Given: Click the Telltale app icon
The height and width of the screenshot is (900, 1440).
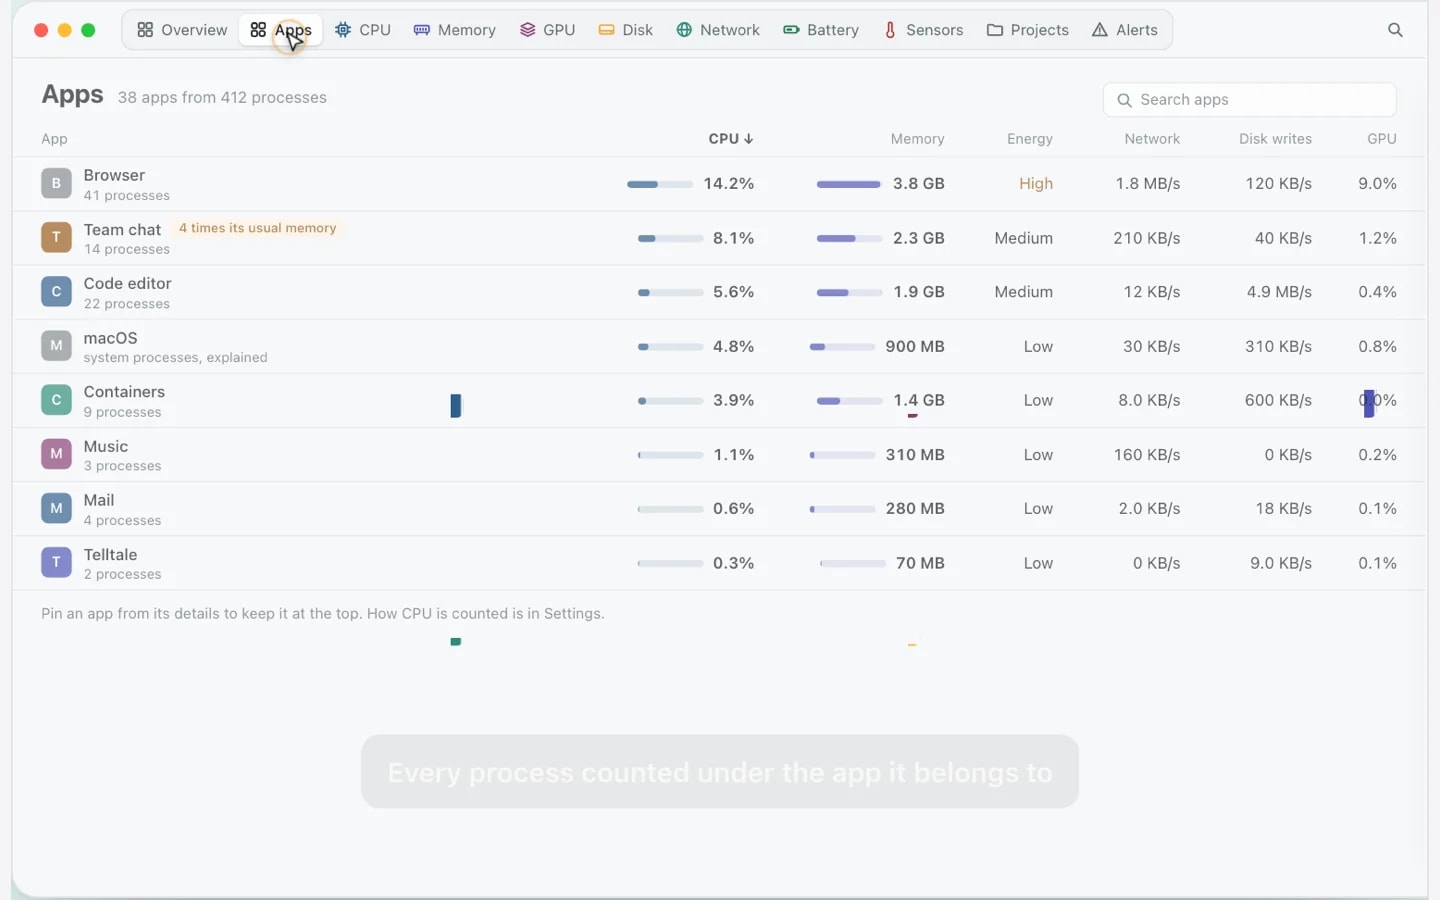Looking at the screenshot, I should point(56,562).
